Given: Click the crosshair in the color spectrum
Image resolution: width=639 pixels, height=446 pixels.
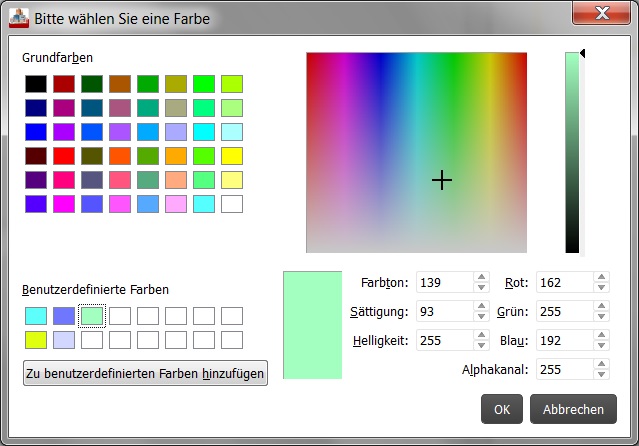Looking at the screenshot, I should [x=442, y=180].
